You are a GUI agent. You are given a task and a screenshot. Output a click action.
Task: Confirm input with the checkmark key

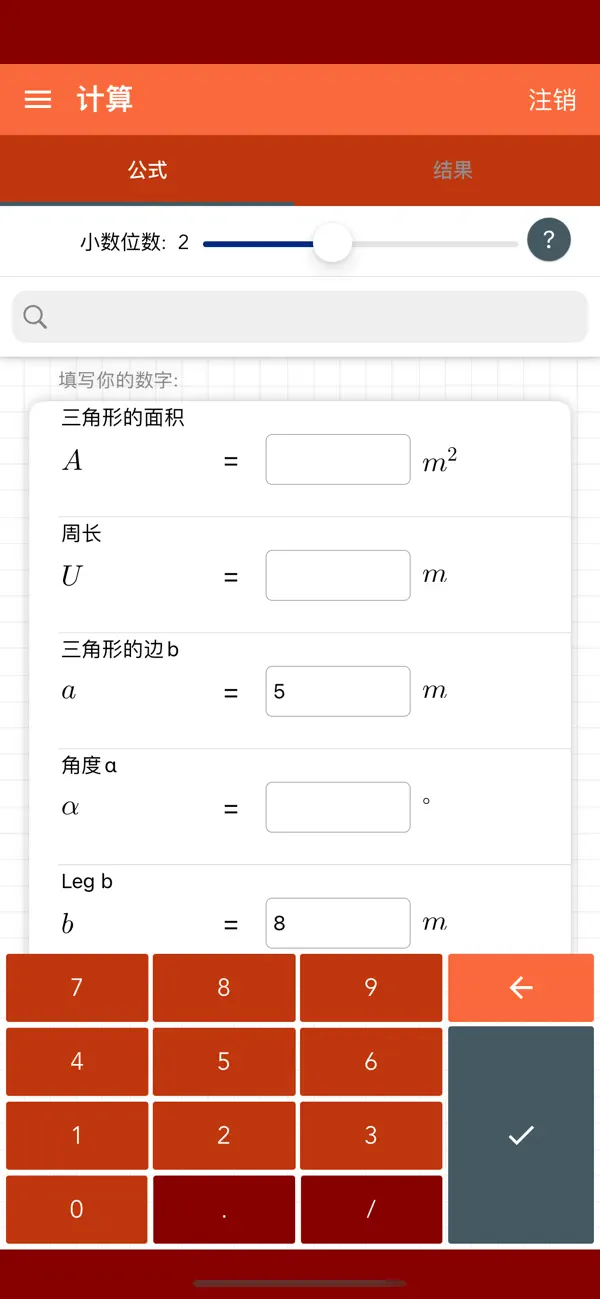pos(520,1135)
